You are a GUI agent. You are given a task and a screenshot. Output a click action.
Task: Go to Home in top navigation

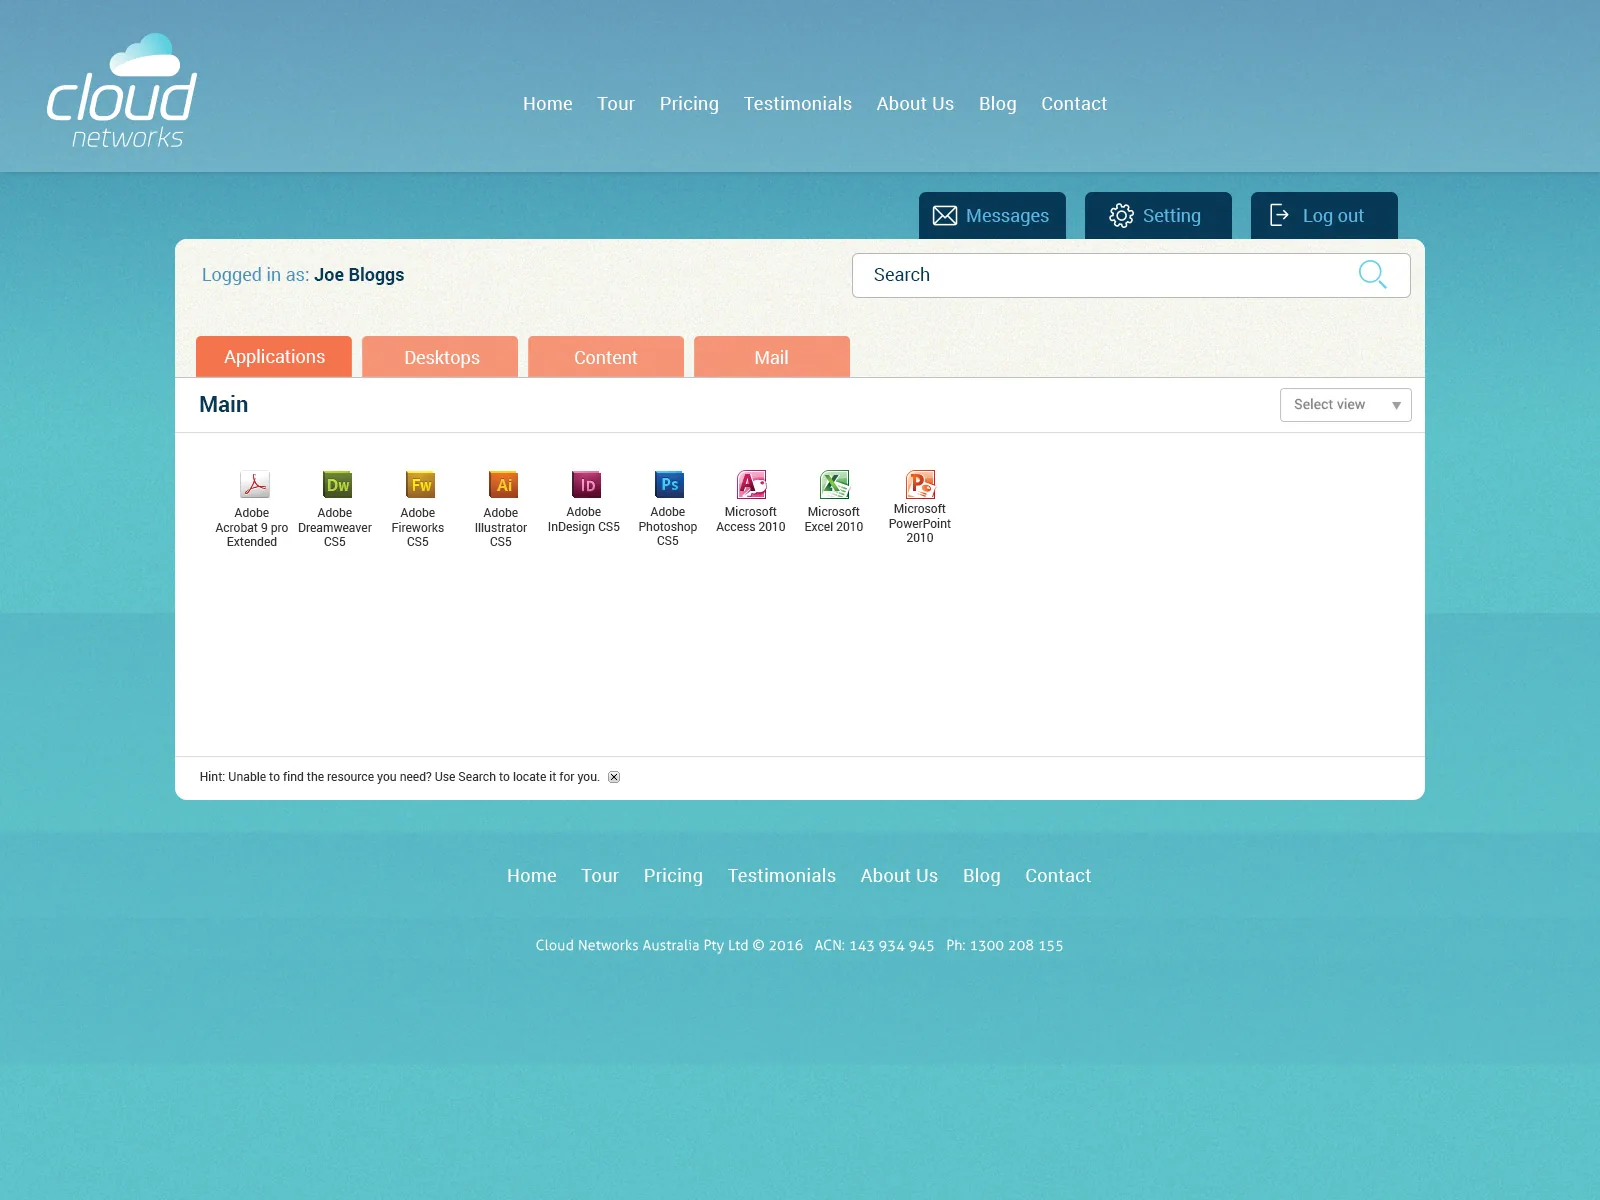[548, 104]
